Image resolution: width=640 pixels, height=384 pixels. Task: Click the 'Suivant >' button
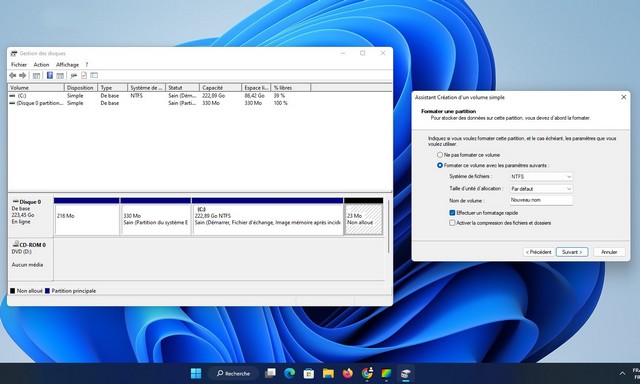pyautogui.click(x=572, y=252)
